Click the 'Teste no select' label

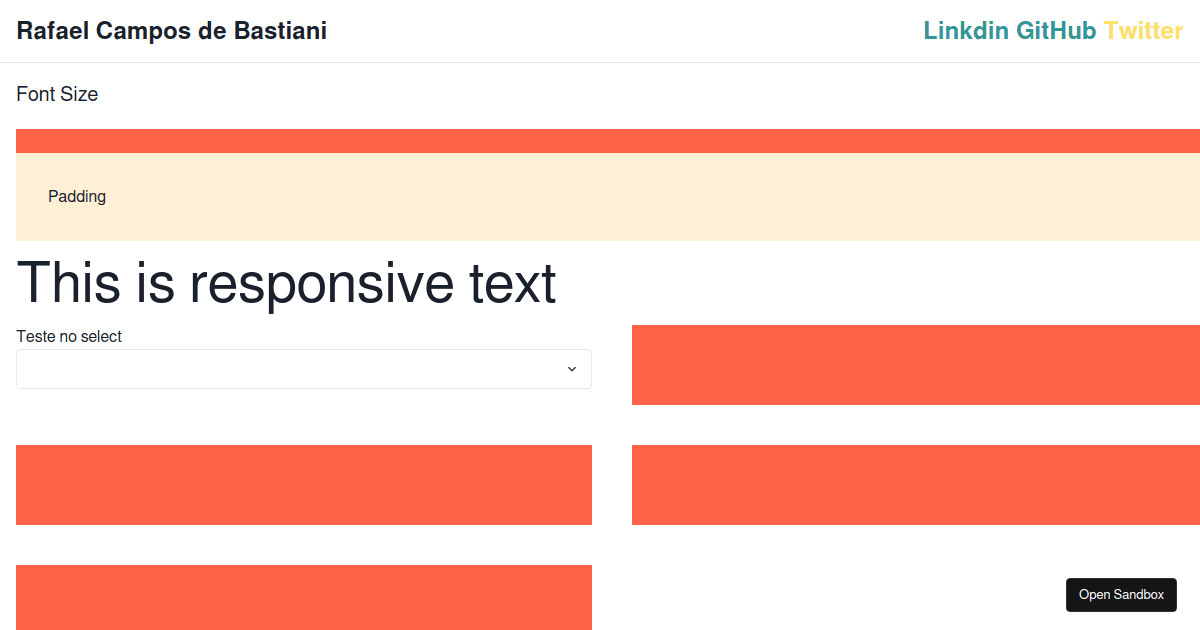(x=69, y=337)
